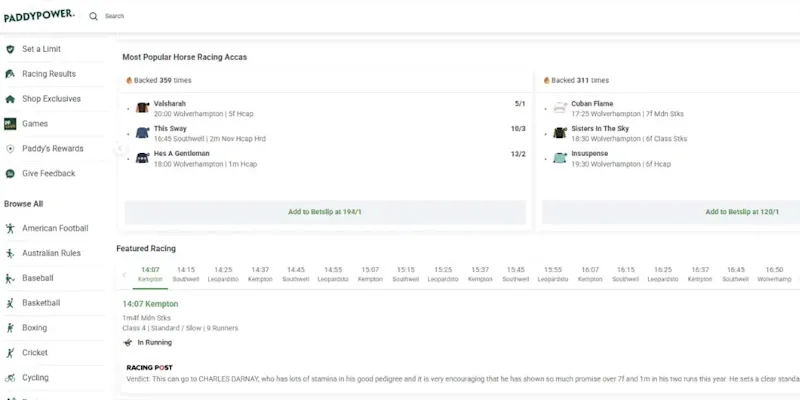Browse Cycling
Viewport: 800px width, 400px height.
point(35,378)
